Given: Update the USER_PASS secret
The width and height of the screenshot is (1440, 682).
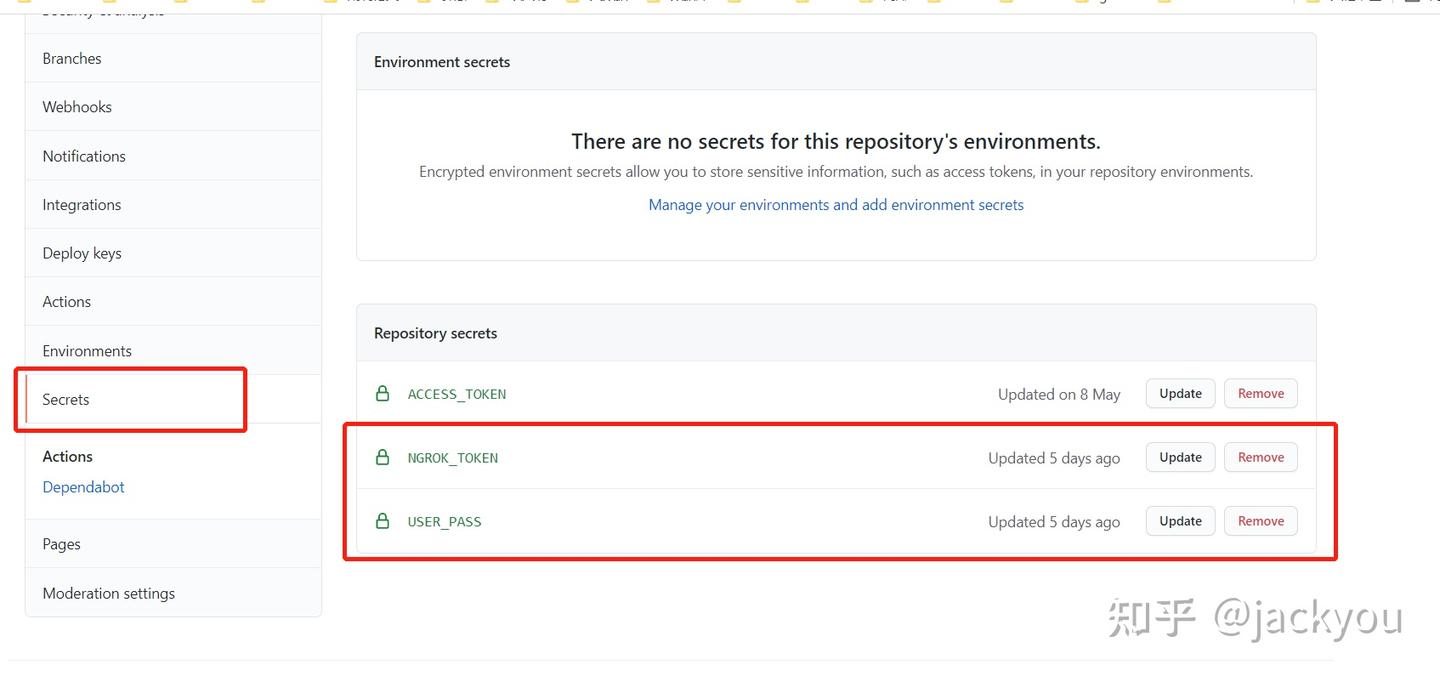Looking at the screenshot, I should (1179, 521).
